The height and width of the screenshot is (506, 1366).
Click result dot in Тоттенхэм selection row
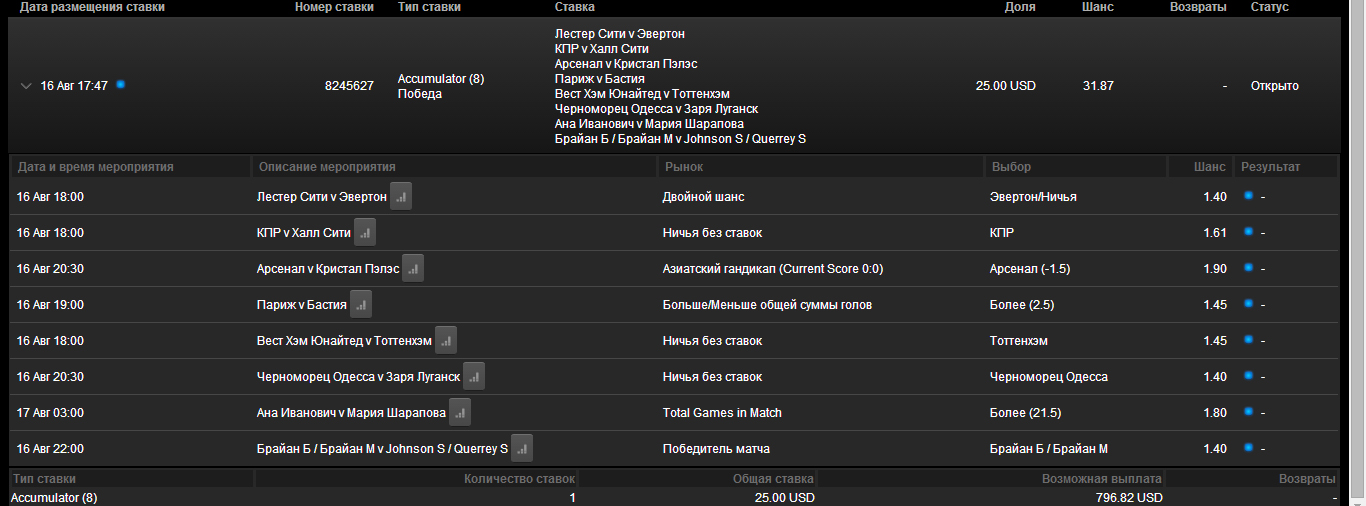(1248, 340)
